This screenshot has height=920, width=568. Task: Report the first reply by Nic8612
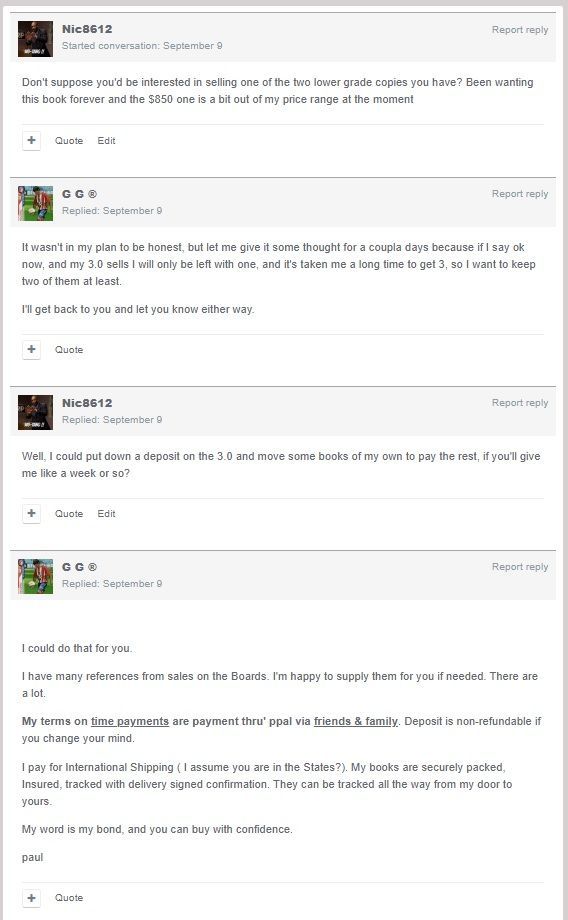pyautogui.click(x=520, y=30)
